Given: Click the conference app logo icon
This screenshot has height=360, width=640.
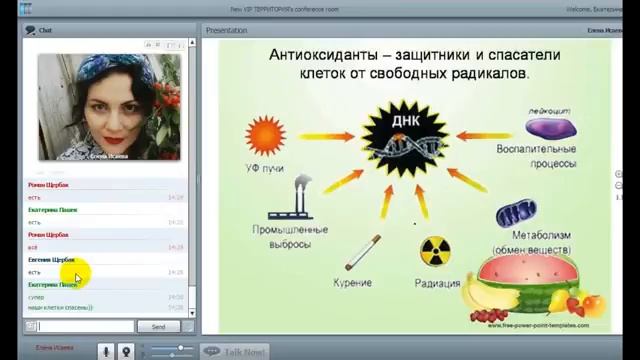Looking at the screenshot, I should pyautogui.click(x=26, y=8).
